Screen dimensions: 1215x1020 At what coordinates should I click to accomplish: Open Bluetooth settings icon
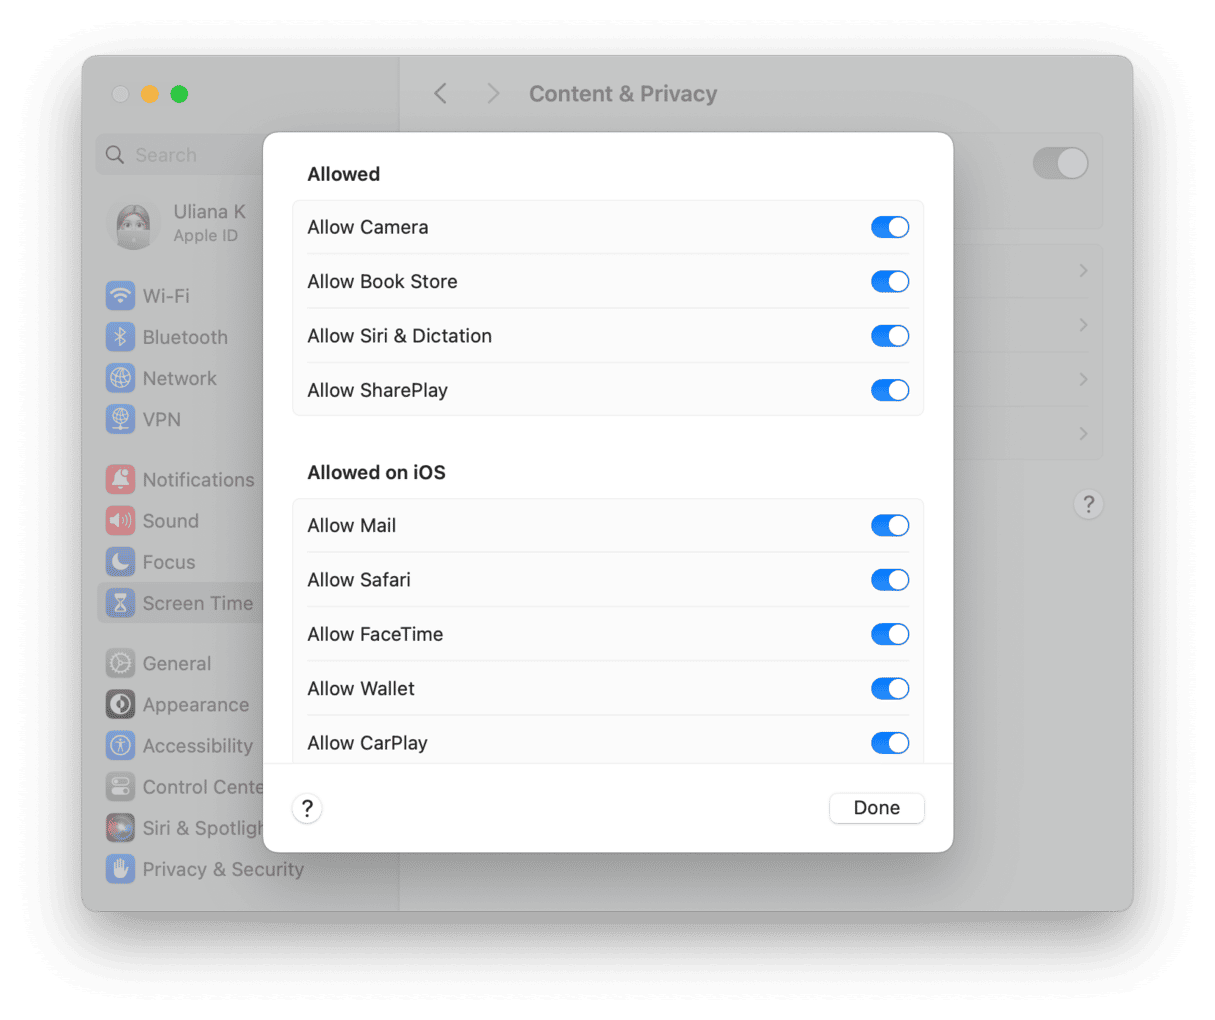[x=120, y=337]
